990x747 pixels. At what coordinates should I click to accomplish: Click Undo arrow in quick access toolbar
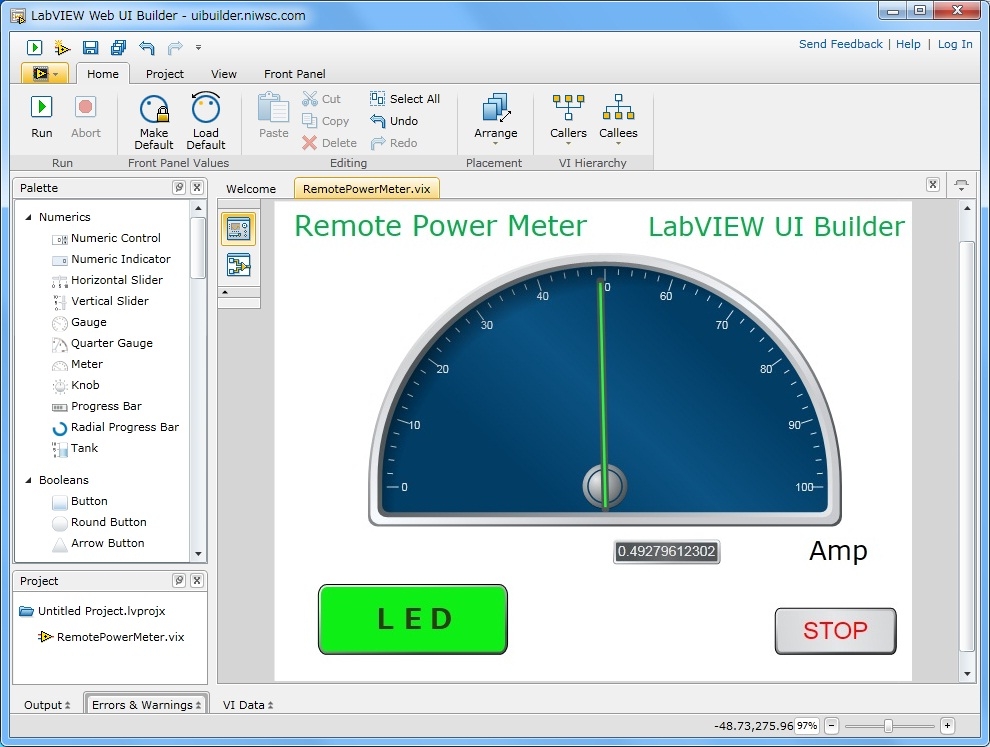[x=146, y=47]
